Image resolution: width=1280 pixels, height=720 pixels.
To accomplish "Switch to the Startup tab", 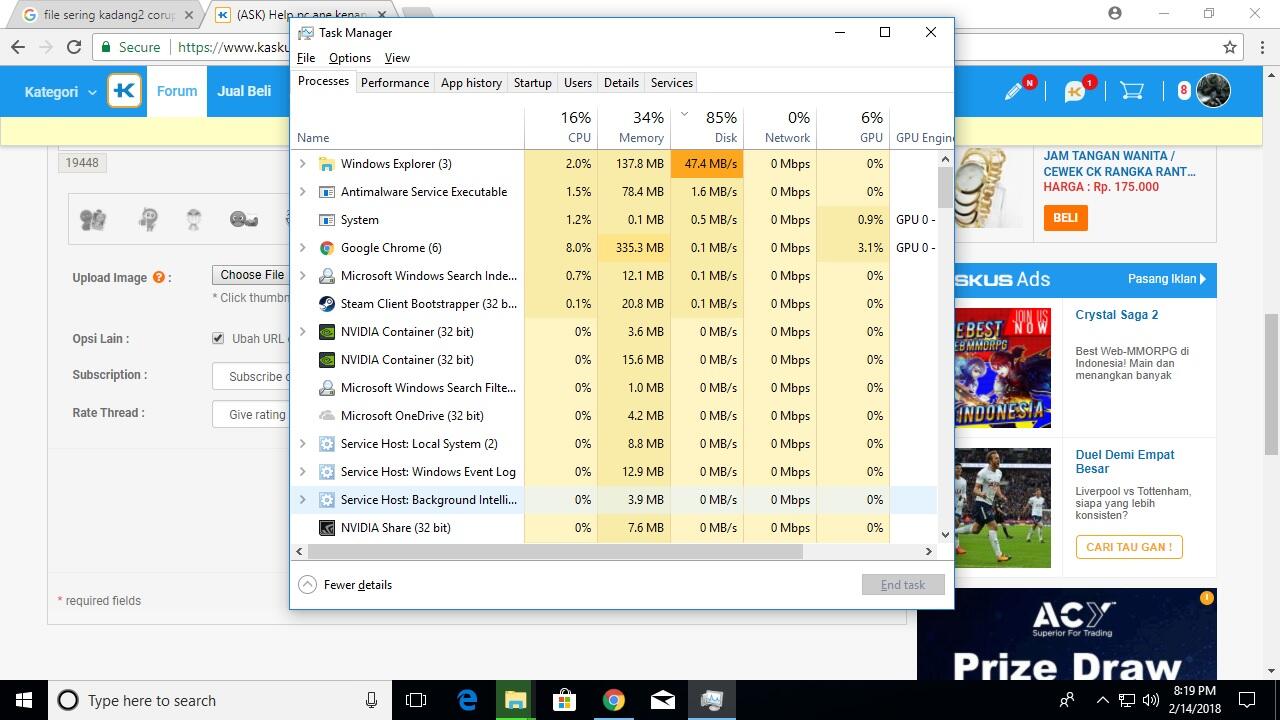I will click(x=533, y=83).
